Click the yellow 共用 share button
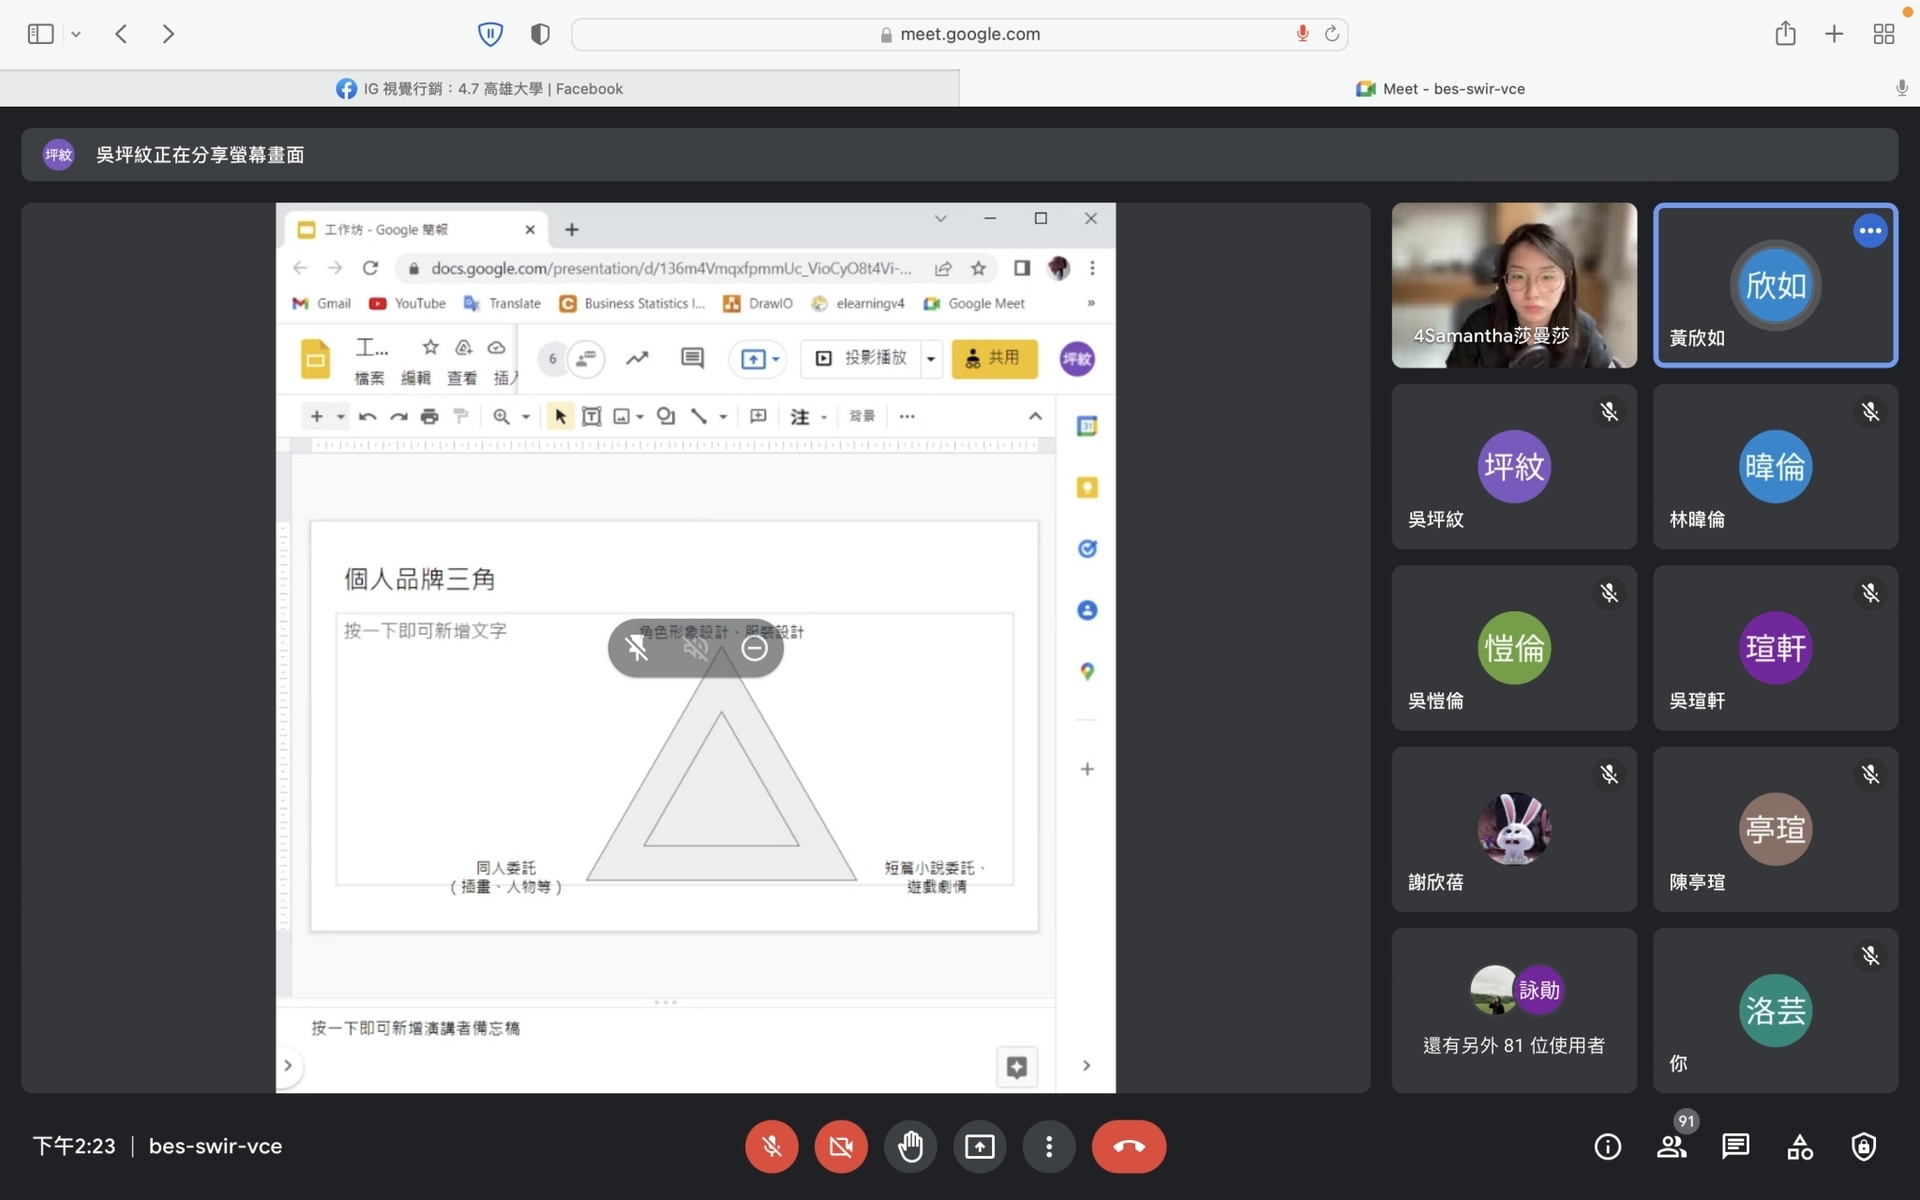Image resolution: width=1920 pixels, height=1200 pixels. (x=994, y=358)
